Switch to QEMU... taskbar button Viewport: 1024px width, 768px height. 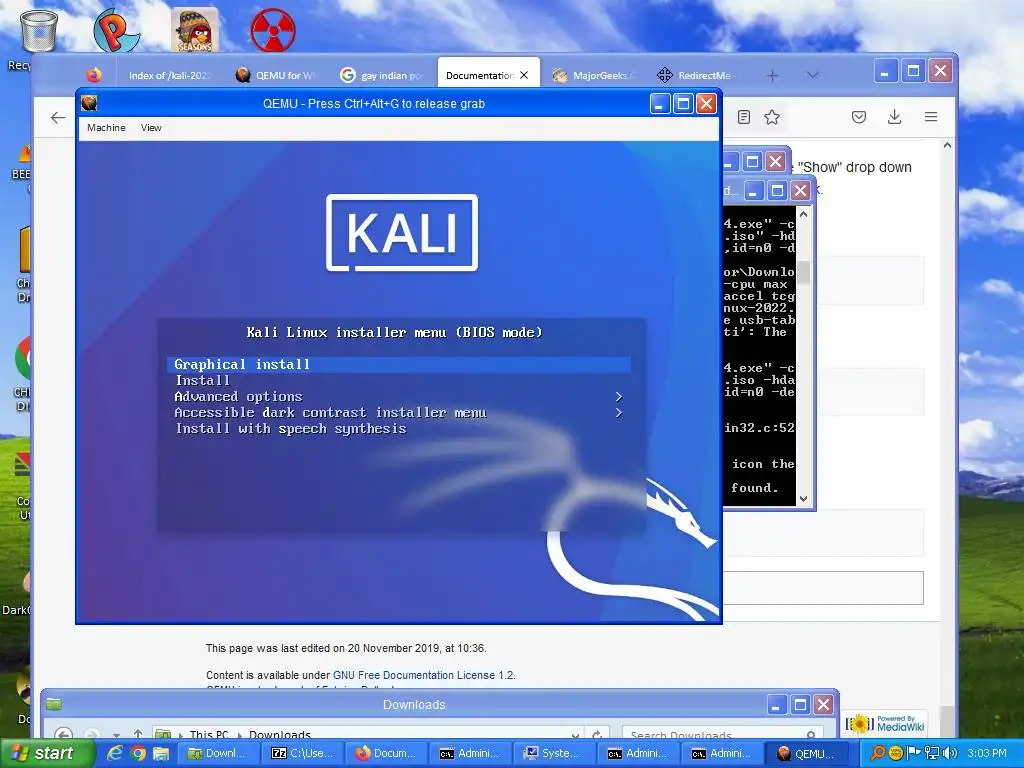tap(807, 753)
